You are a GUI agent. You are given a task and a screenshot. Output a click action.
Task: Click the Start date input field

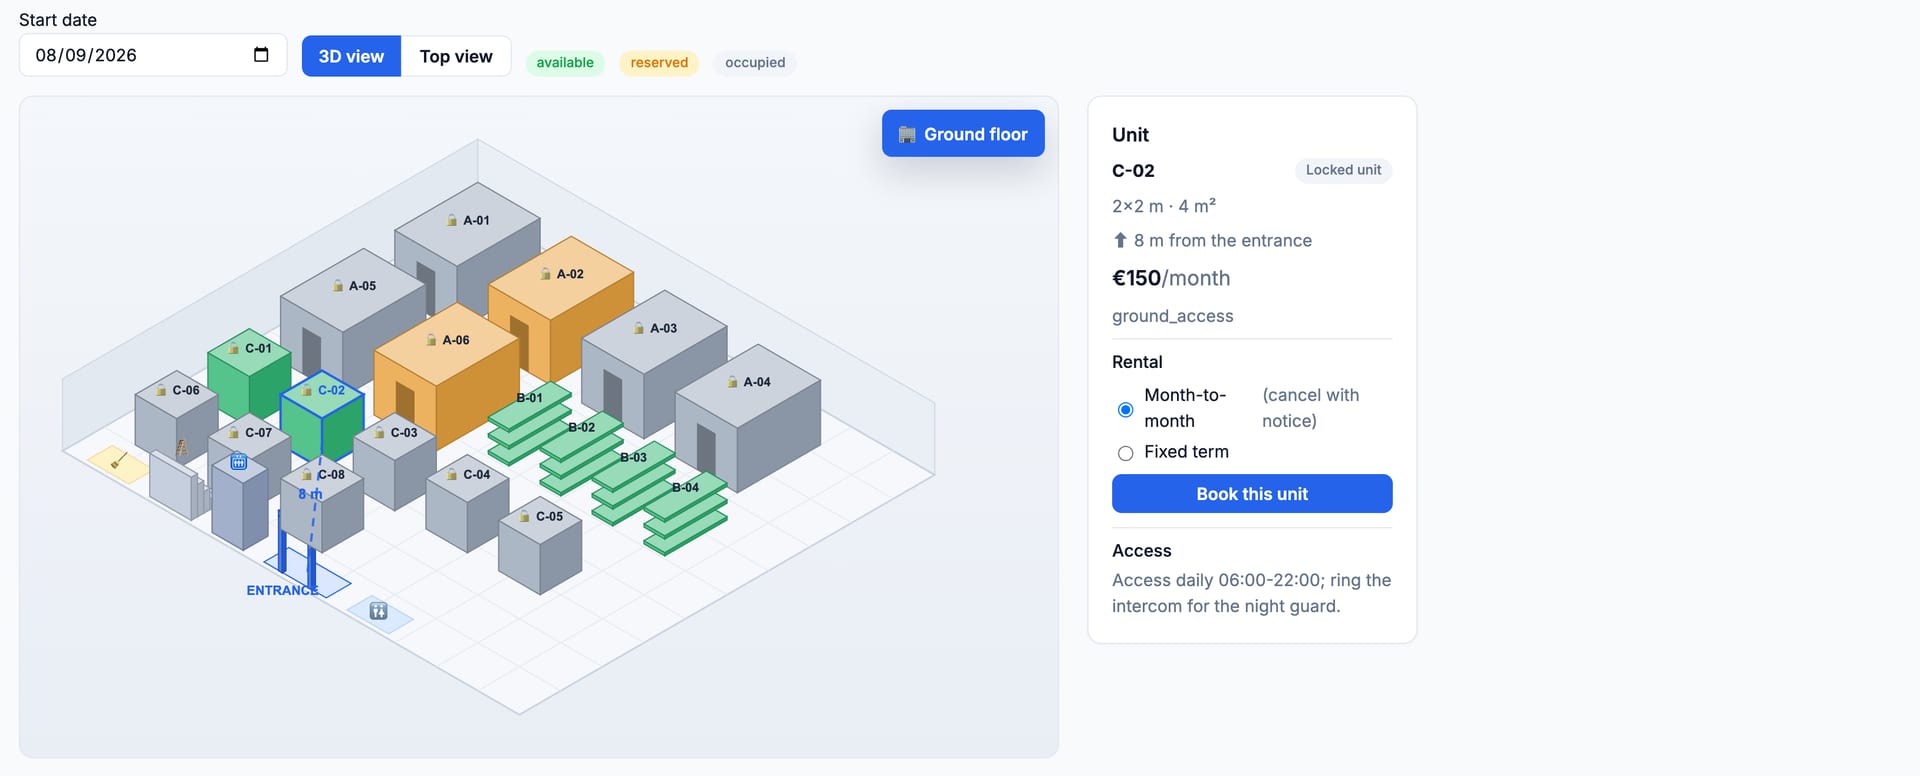(x=153, y=55)
